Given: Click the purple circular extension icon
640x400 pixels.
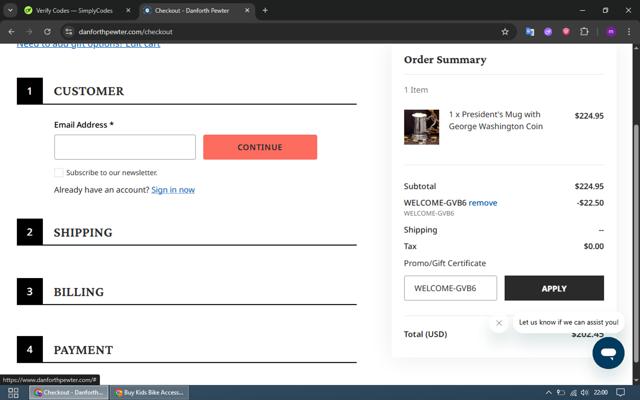Looking at the screenshot, I should click(x=548, y=32).
